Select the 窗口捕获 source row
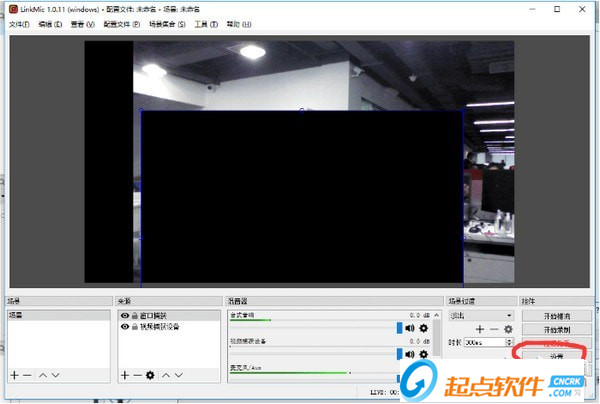 click(169, 316)
